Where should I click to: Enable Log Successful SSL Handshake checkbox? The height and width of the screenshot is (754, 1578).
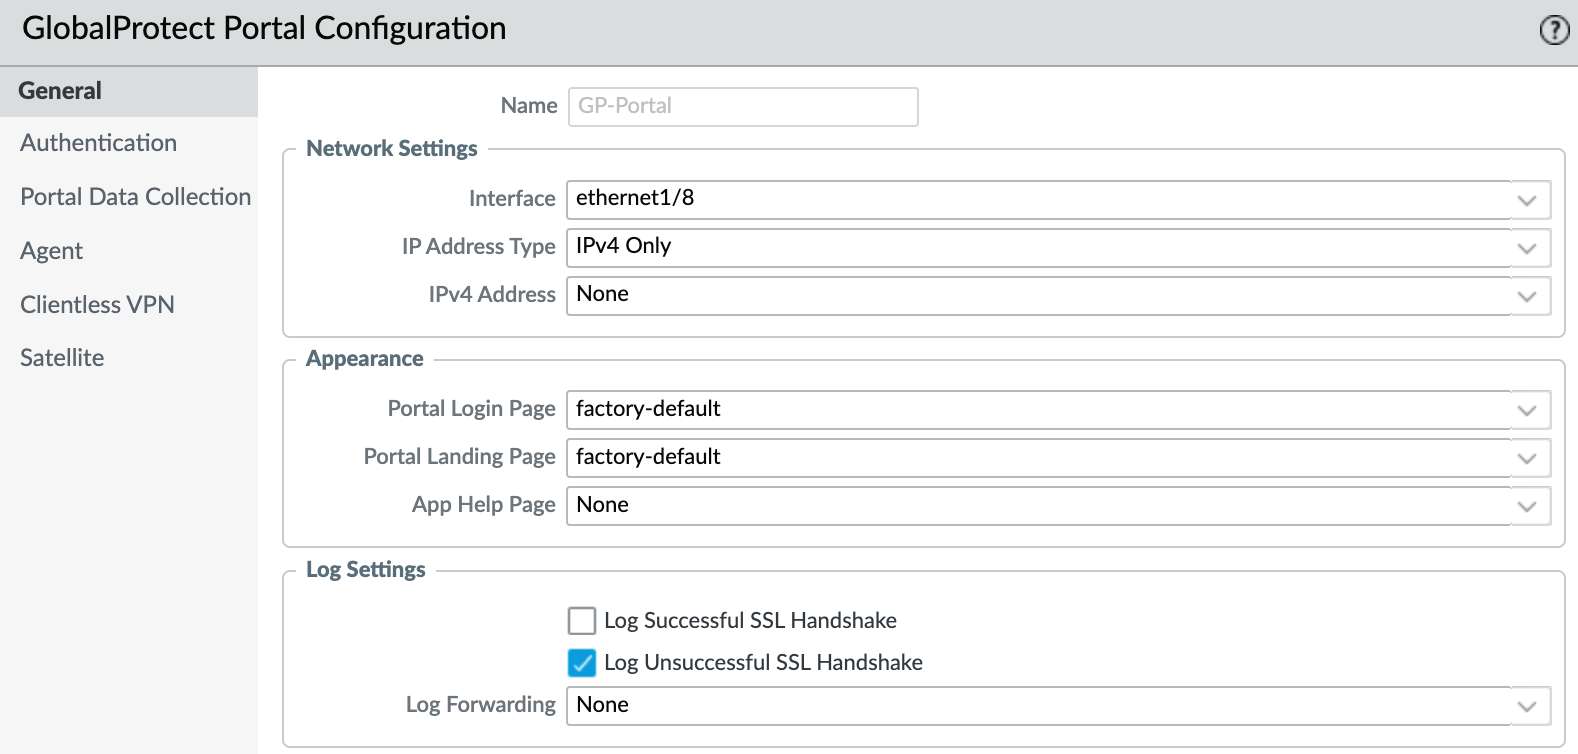(x=582, y=621)
